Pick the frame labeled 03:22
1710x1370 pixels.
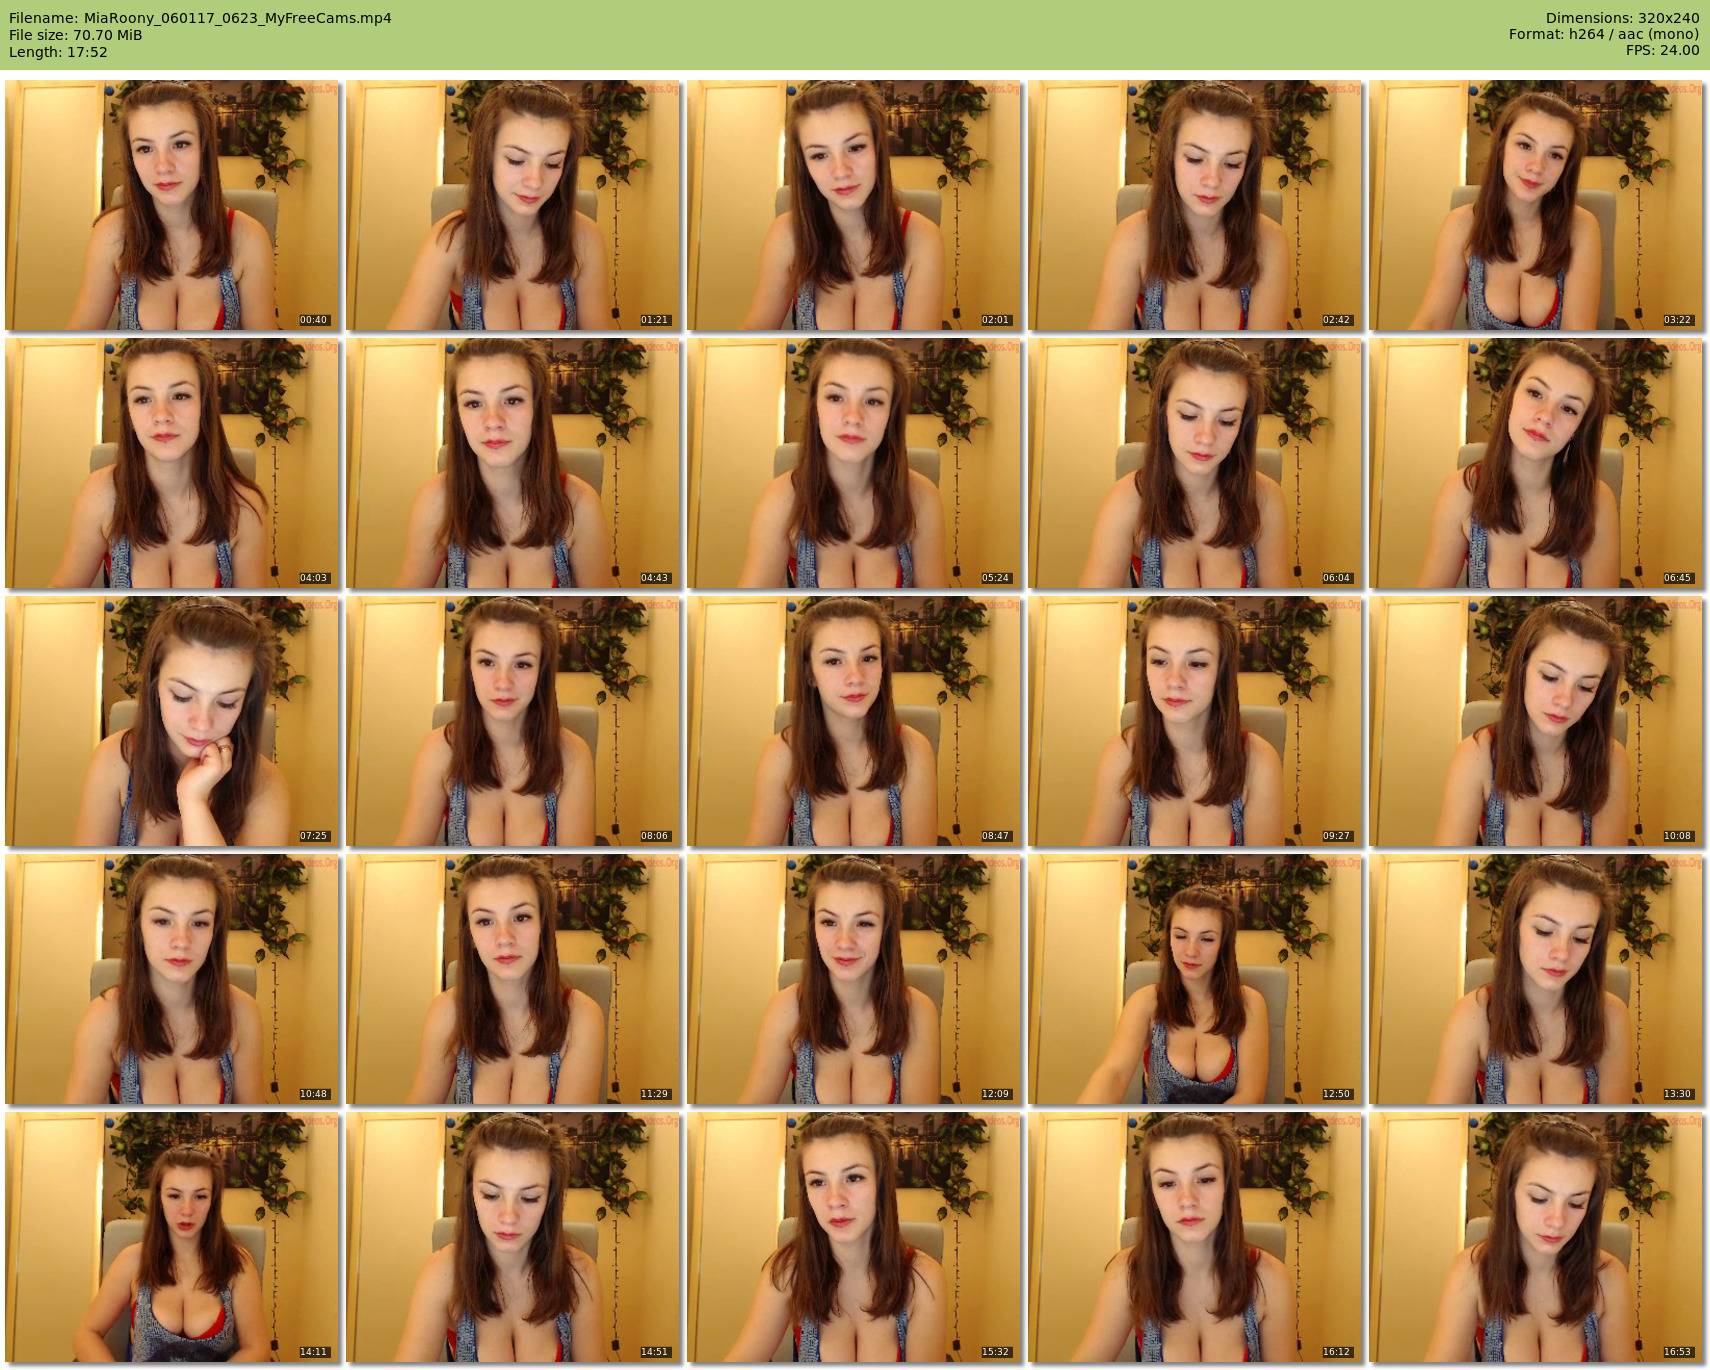(x=1536, y=205)
